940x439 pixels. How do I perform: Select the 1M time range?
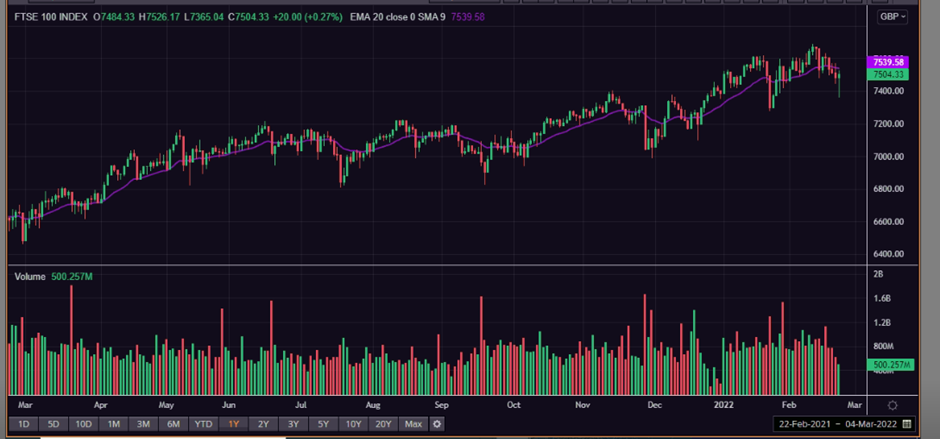click(x=113, y=425)
